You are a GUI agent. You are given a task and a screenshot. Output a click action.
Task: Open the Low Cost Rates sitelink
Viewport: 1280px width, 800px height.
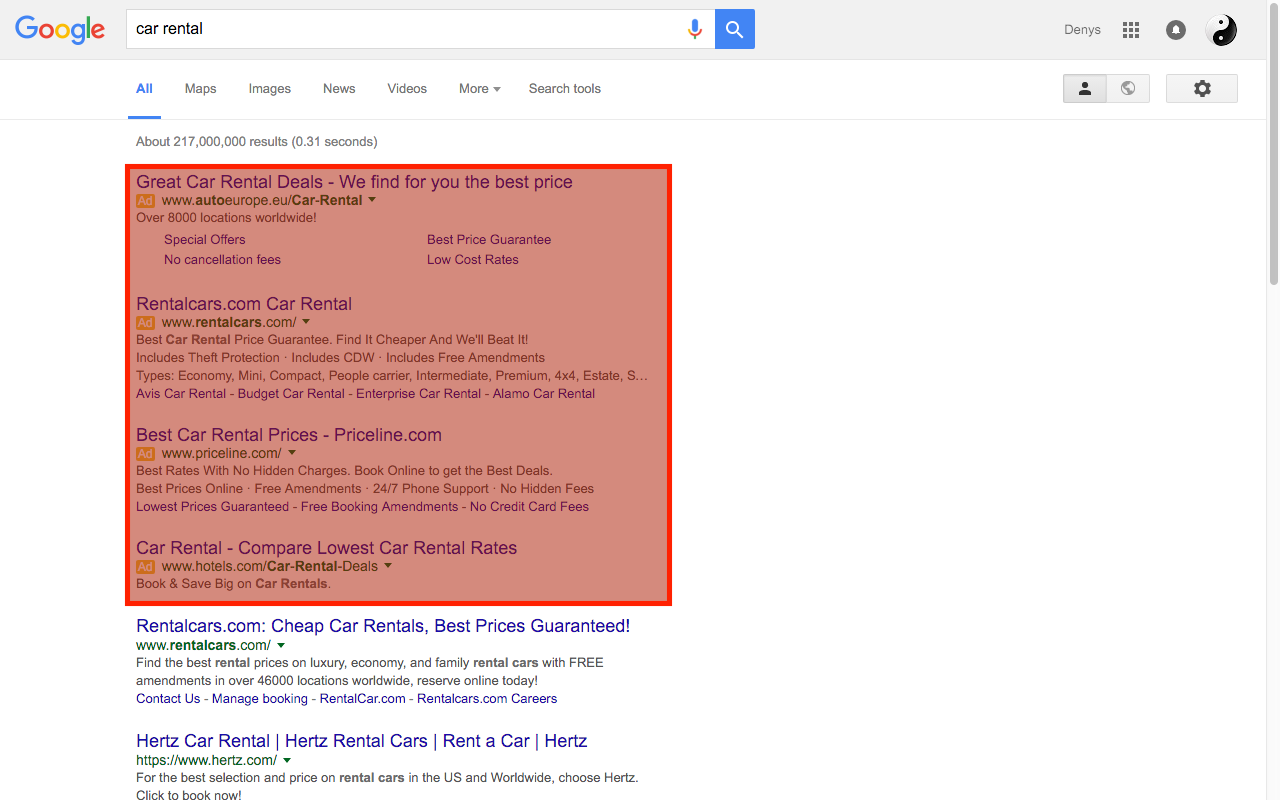473,260
